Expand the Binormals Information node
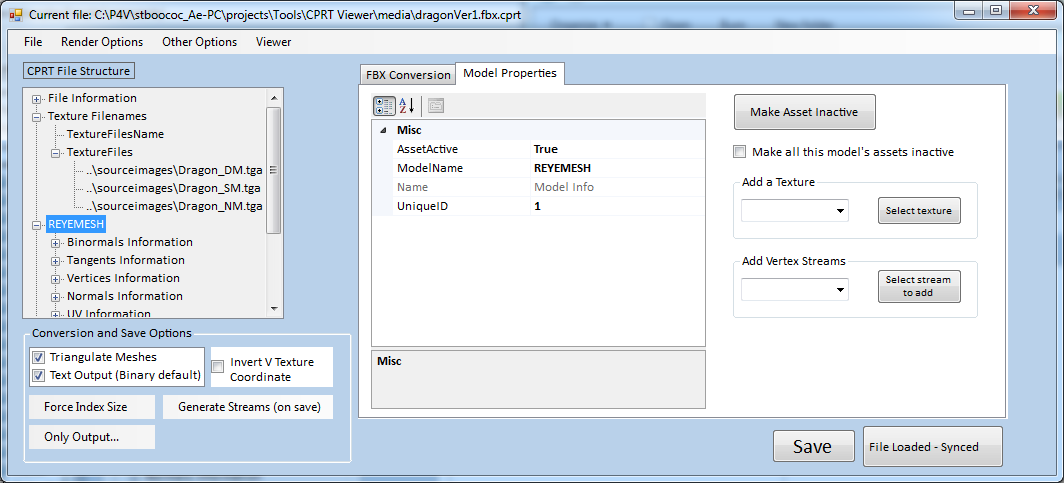 click(56, 243)
